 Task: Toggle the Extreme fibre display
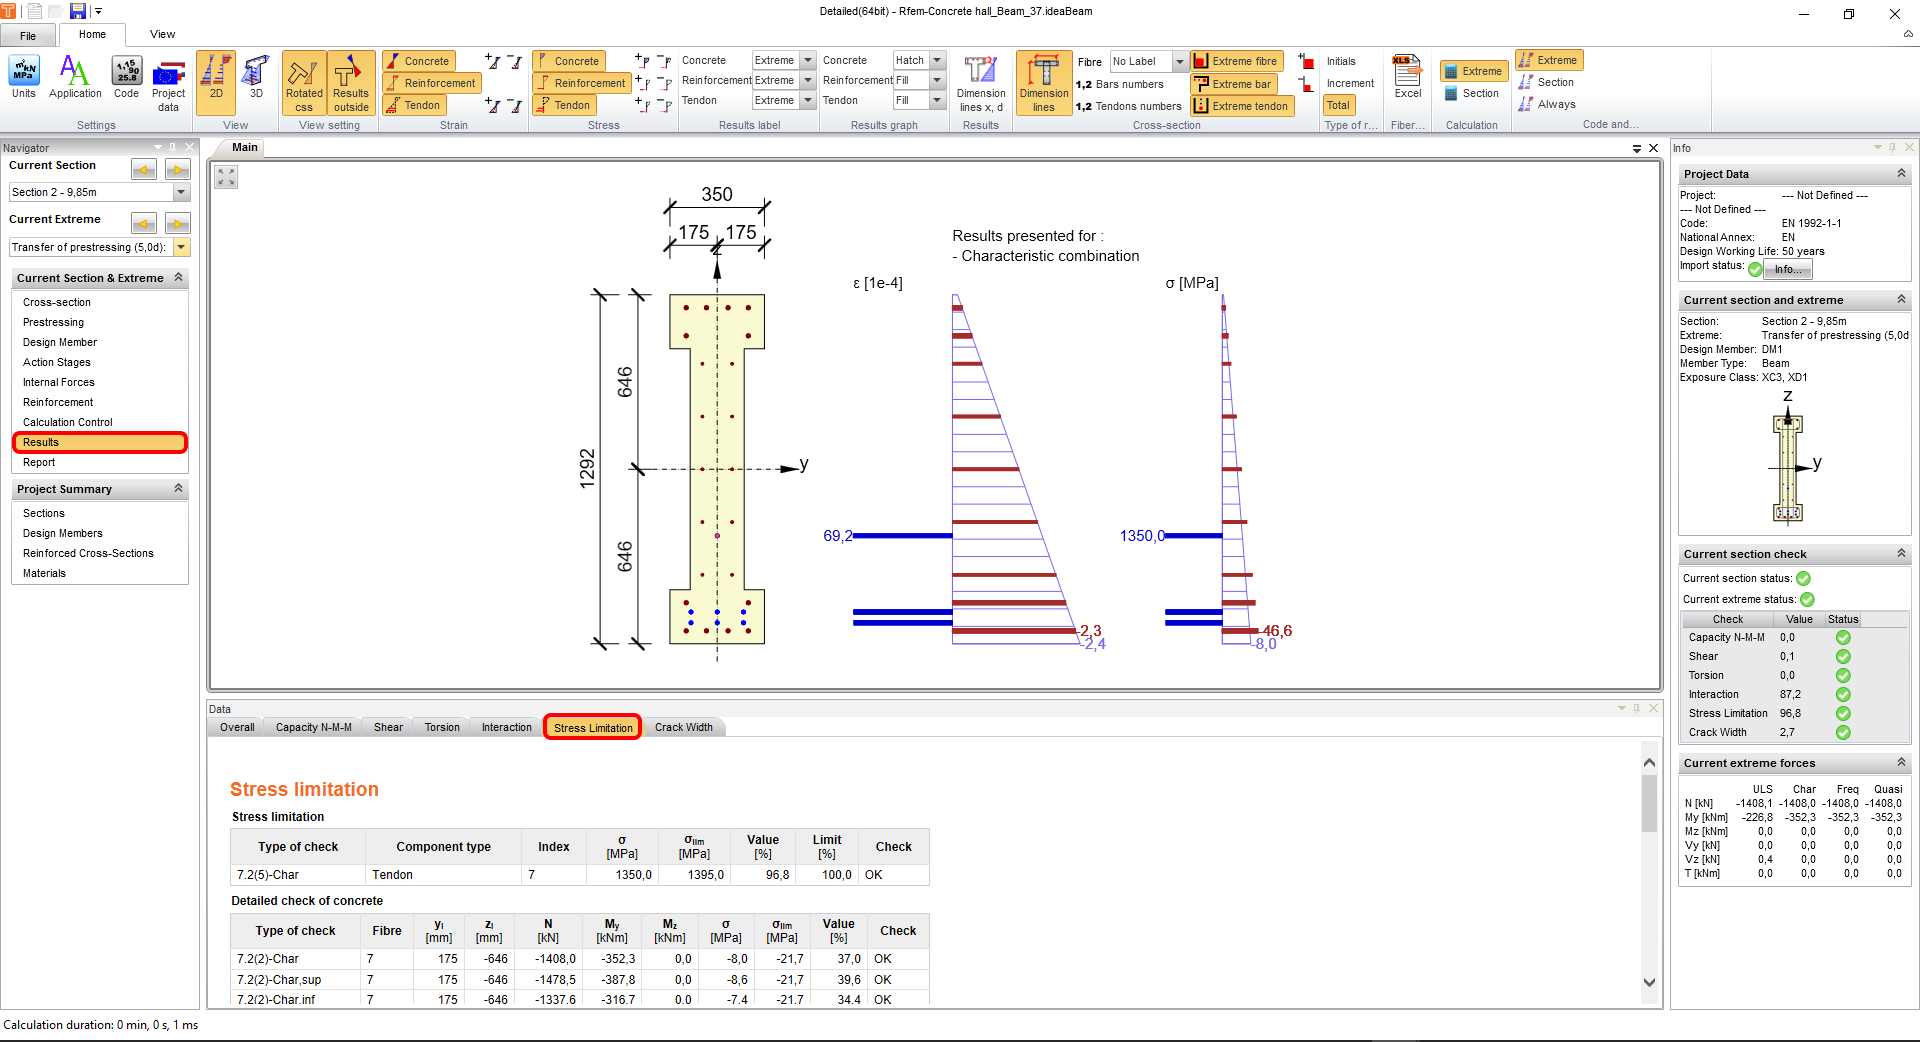1236,61
